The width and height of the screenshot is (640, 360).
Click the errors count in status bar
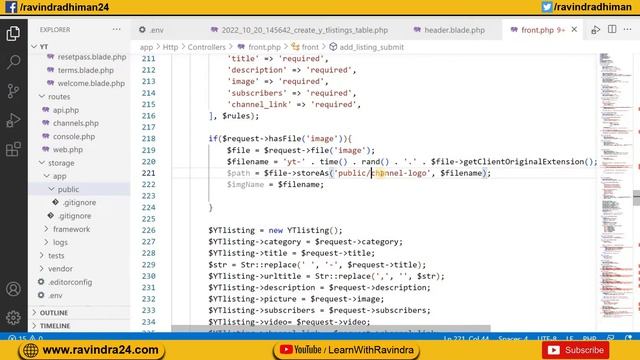[x=16, y=338]
